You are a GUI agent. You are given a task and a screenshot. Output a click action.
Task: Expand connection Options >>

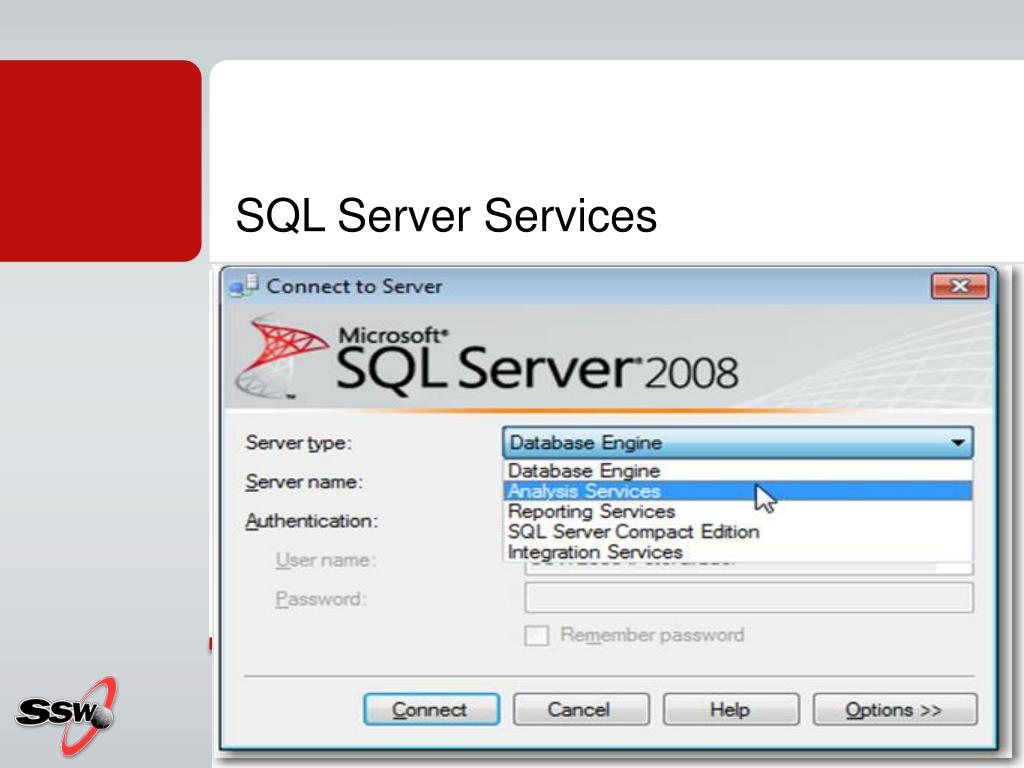pyautogui.click(x=895, y=709)
